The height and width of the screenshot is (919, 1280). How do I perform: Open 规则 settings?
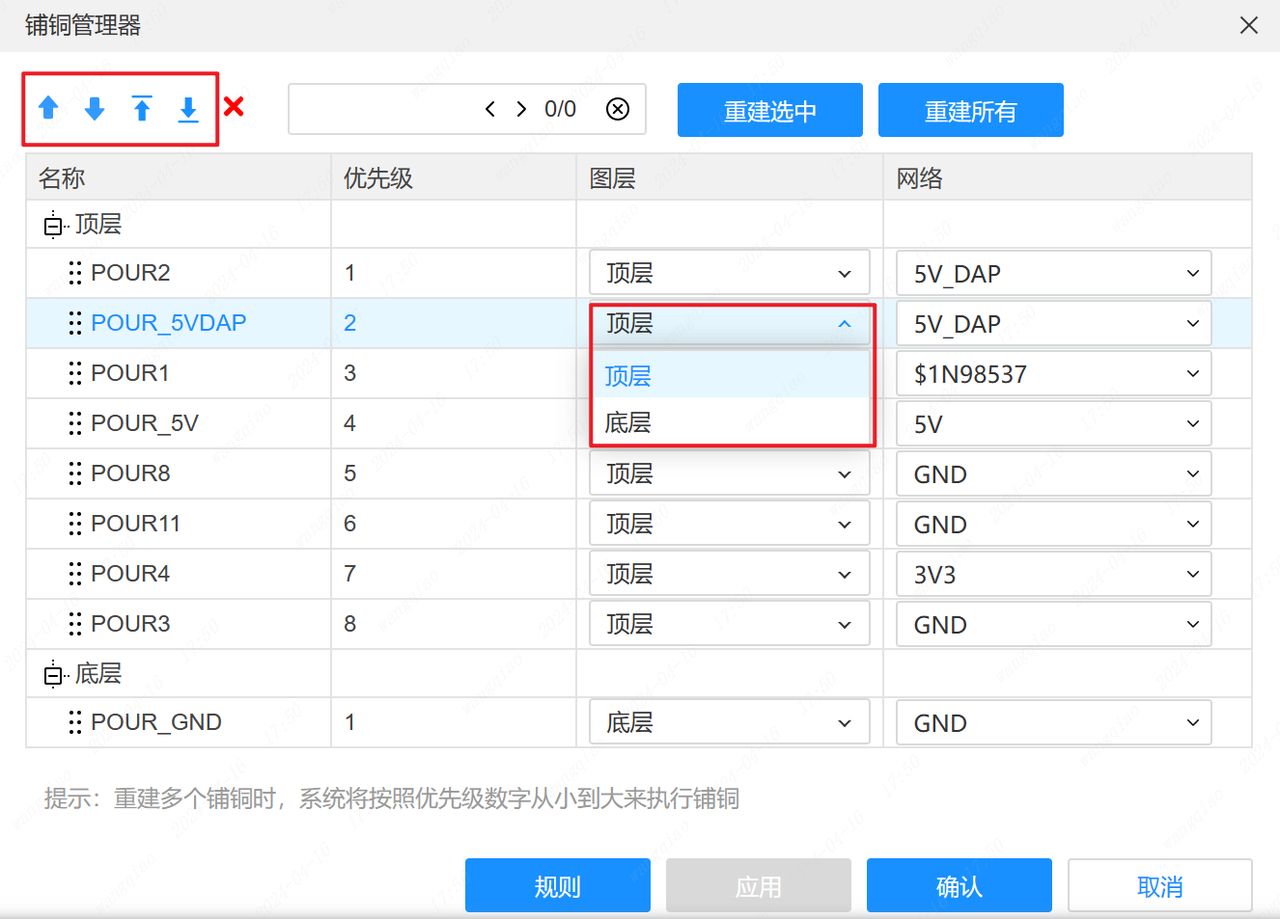(x=558, y=885)
